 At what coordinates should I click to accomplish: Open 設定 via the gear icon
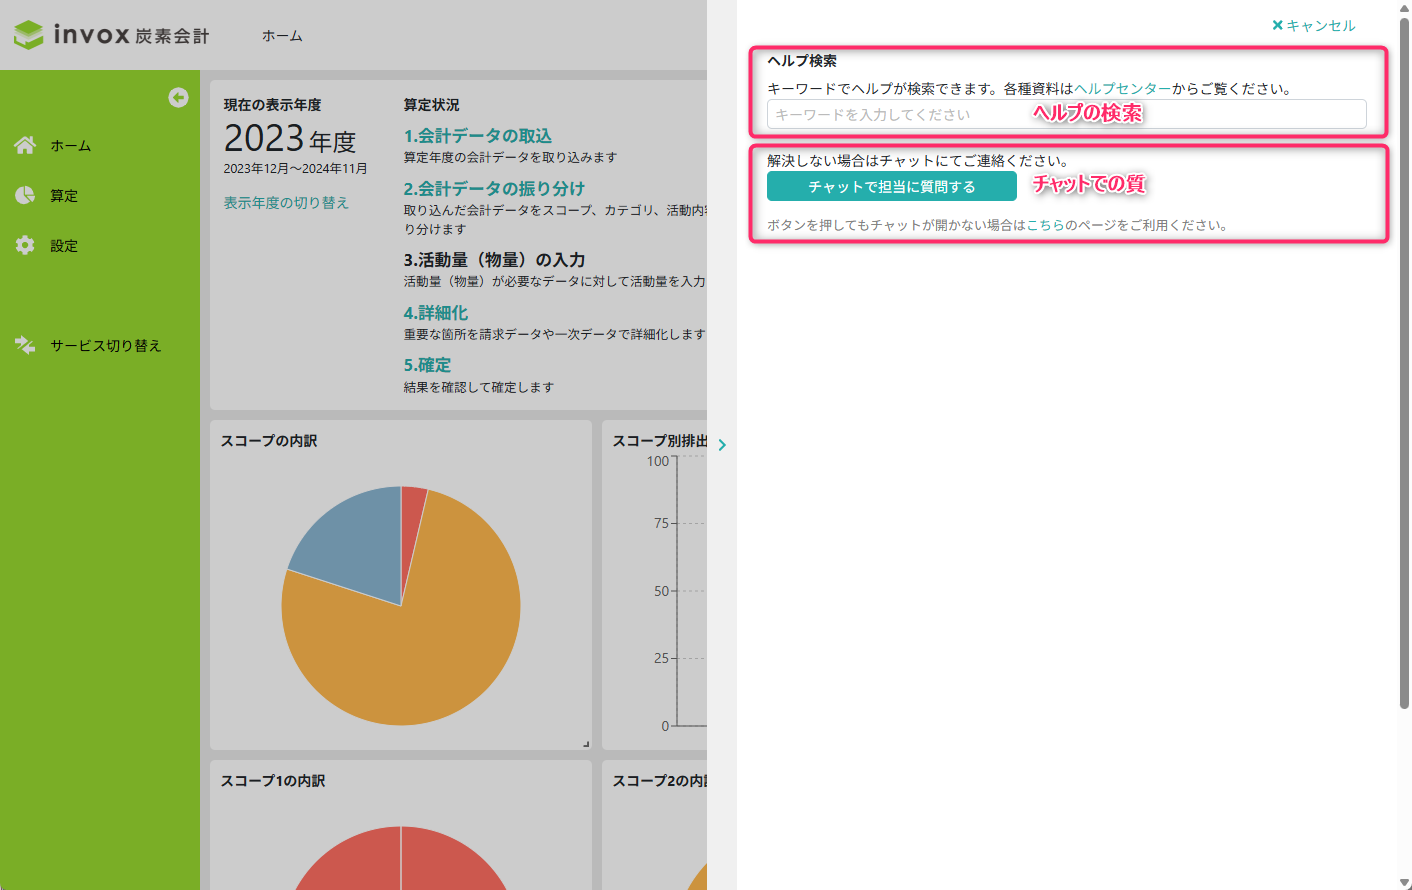pyautogui.click(x=25, y=245)
